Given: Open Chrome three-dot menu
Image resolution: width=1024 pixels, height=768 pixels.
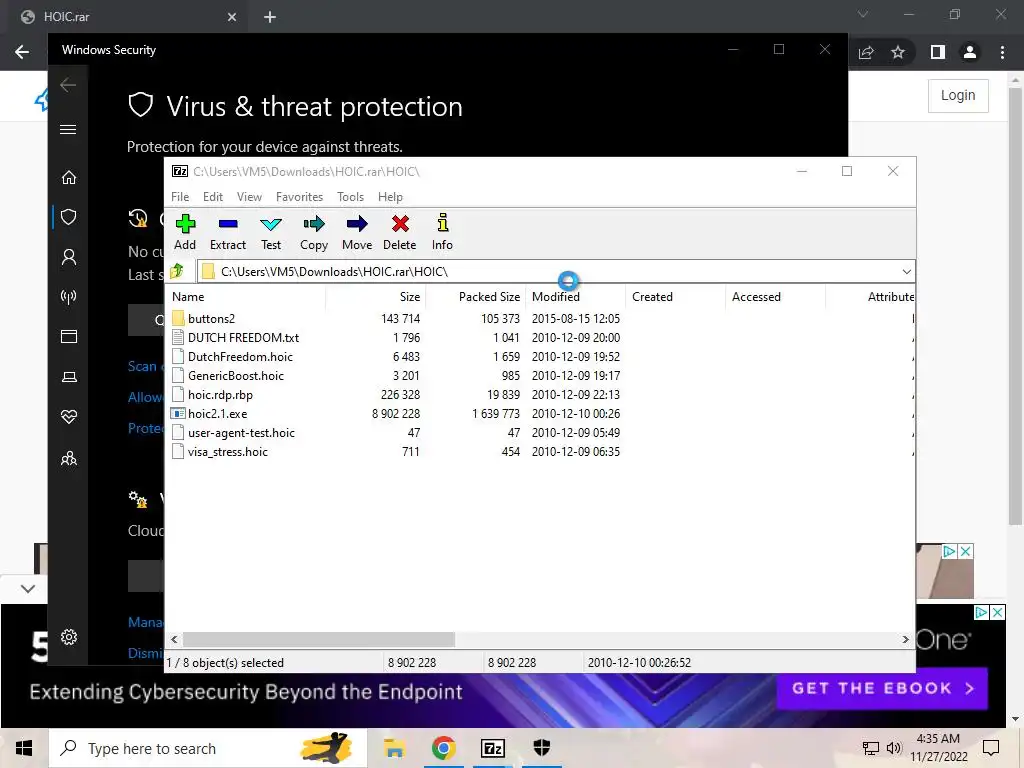Looking at the screenshot, I should click(x=1002, y=52).
